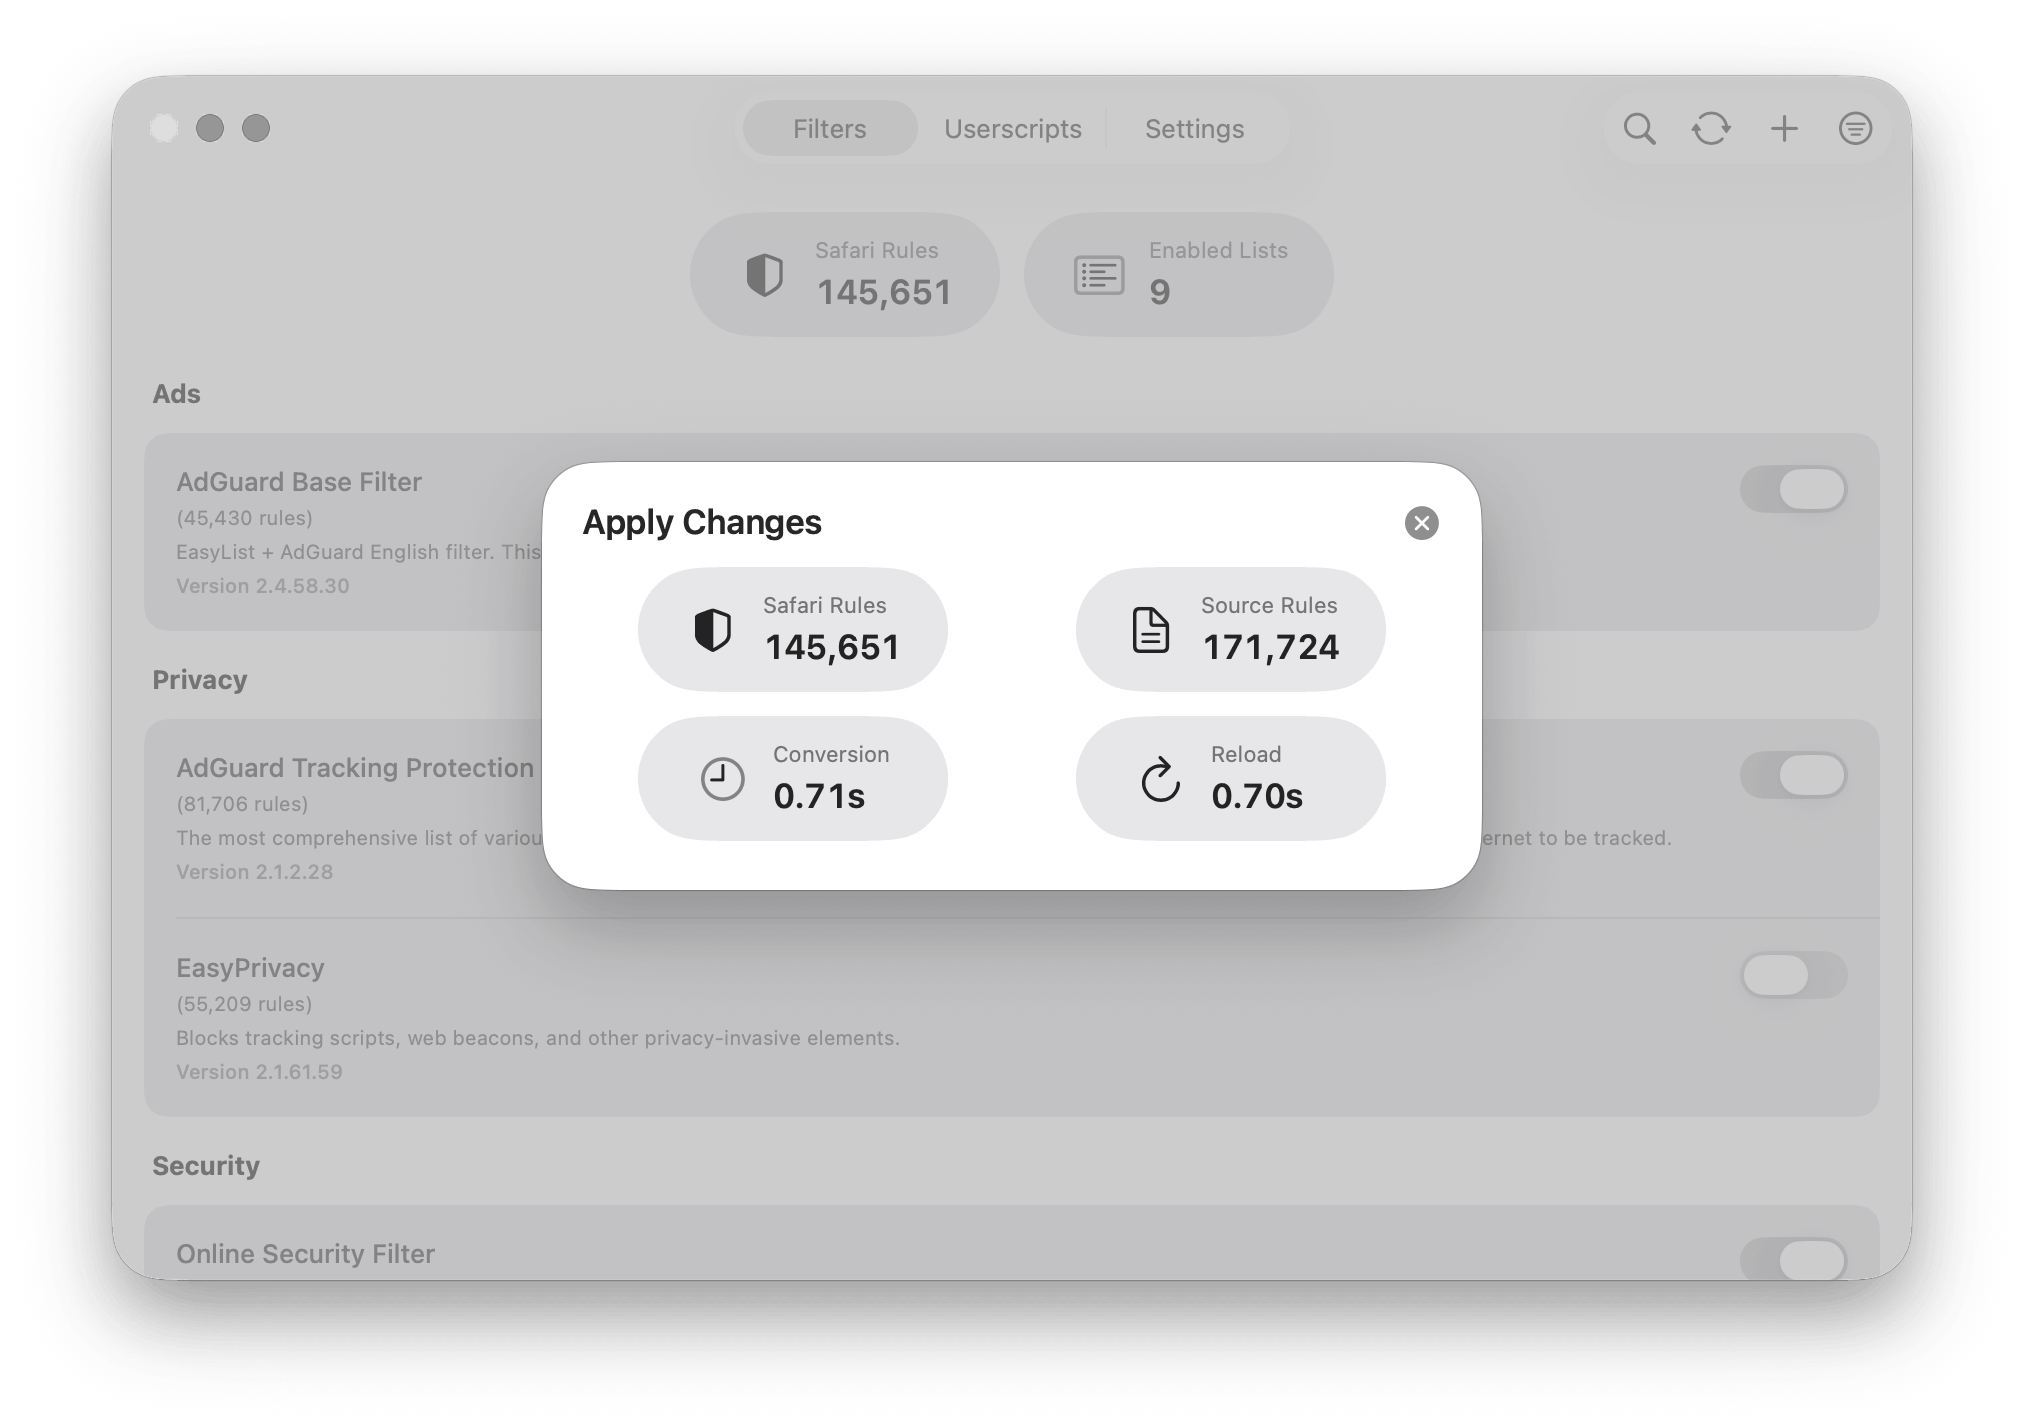Click the EasyPrivacy description about tracking scripts
The height and width of the screenshot is (1428, 2024).
click(x=538, y=1038)
